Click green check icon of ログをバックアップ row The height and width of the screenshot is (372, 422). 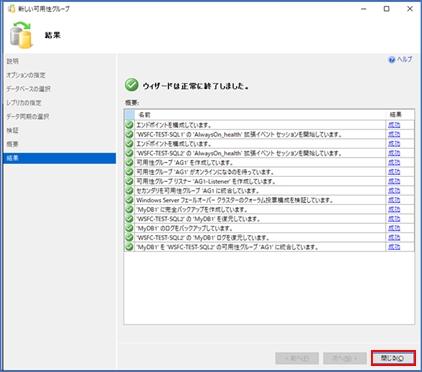pyautogui.click(x=129, y=228)
